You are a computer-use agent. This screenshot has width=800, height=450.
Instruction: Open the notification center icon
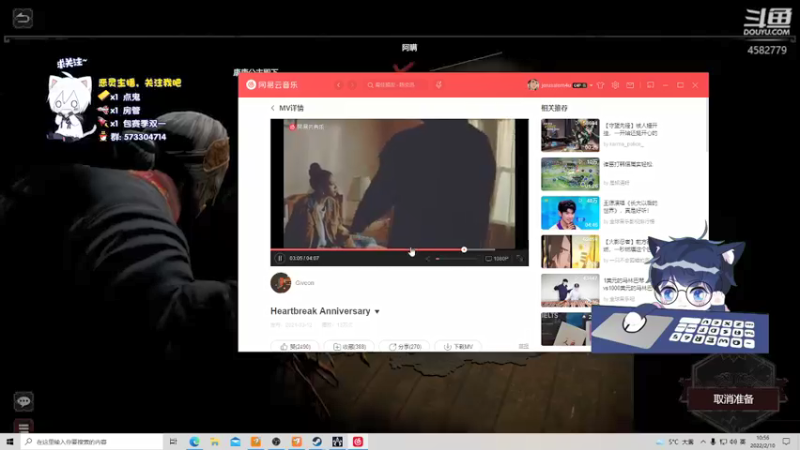(x=786, y=442)
